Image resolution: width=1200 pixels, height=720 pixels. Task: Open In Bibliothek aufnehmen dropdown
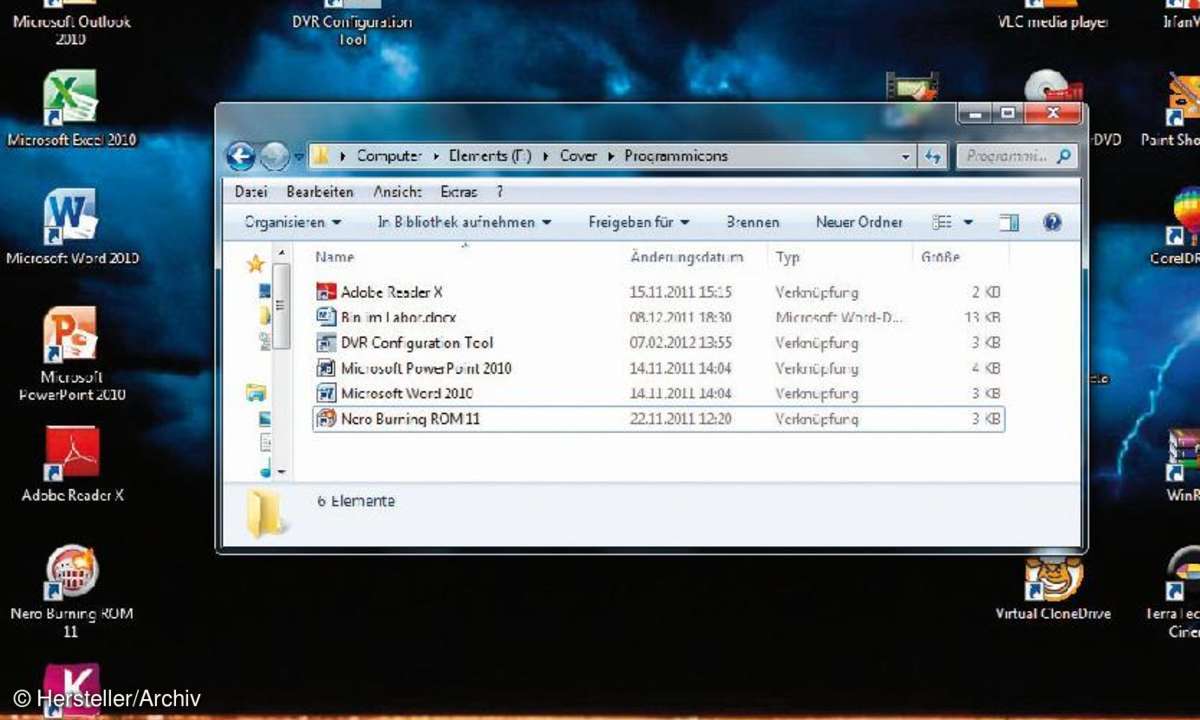(464, 222)
